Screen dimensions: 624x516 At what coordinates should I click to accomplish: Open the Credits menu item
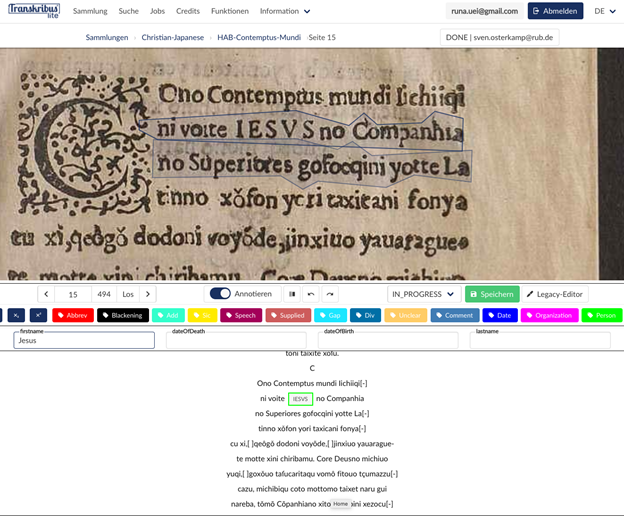188,11
